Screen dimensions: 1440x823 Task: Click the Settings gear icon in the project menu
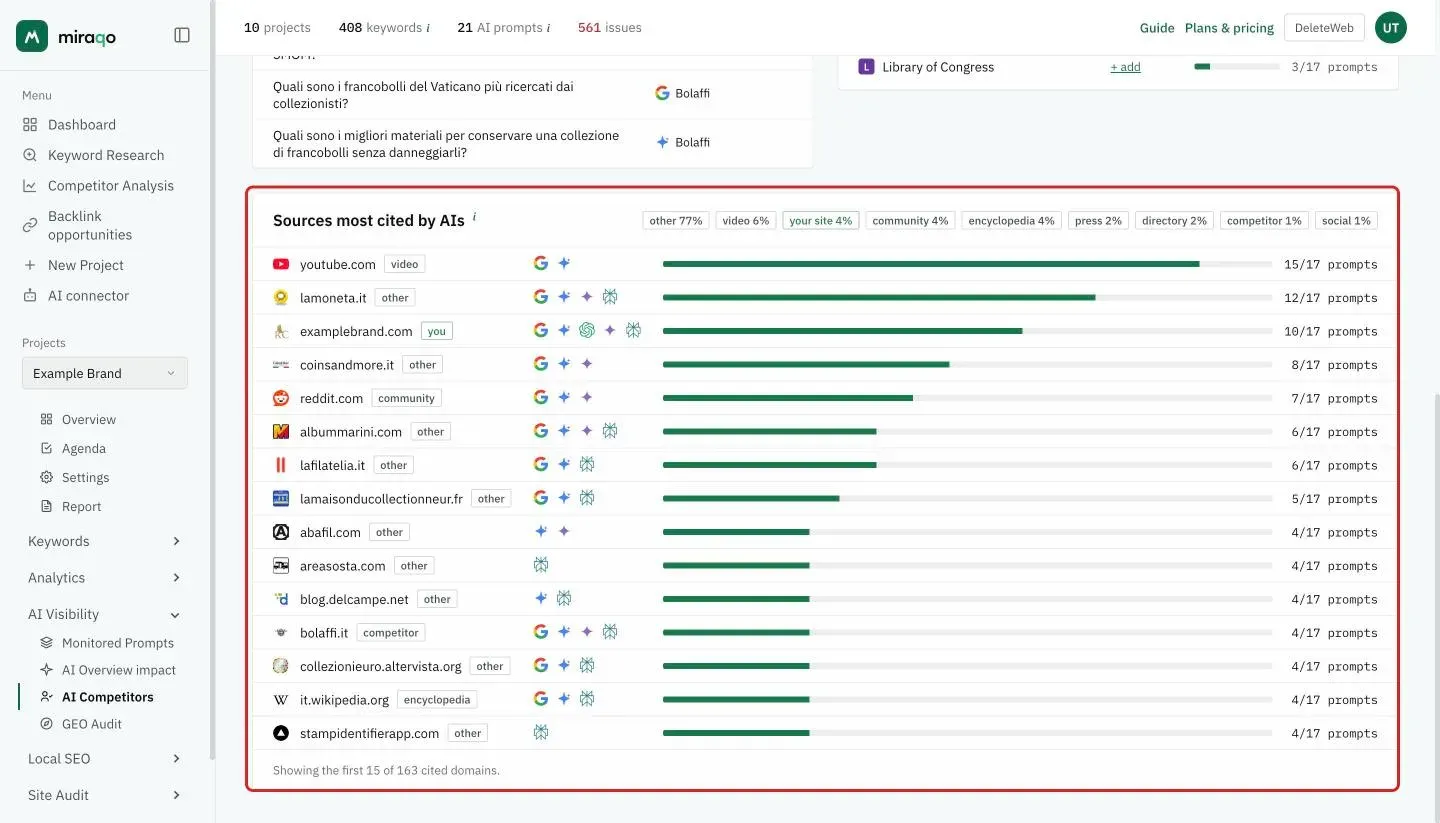pyautogui.click(x=46, y=477)
